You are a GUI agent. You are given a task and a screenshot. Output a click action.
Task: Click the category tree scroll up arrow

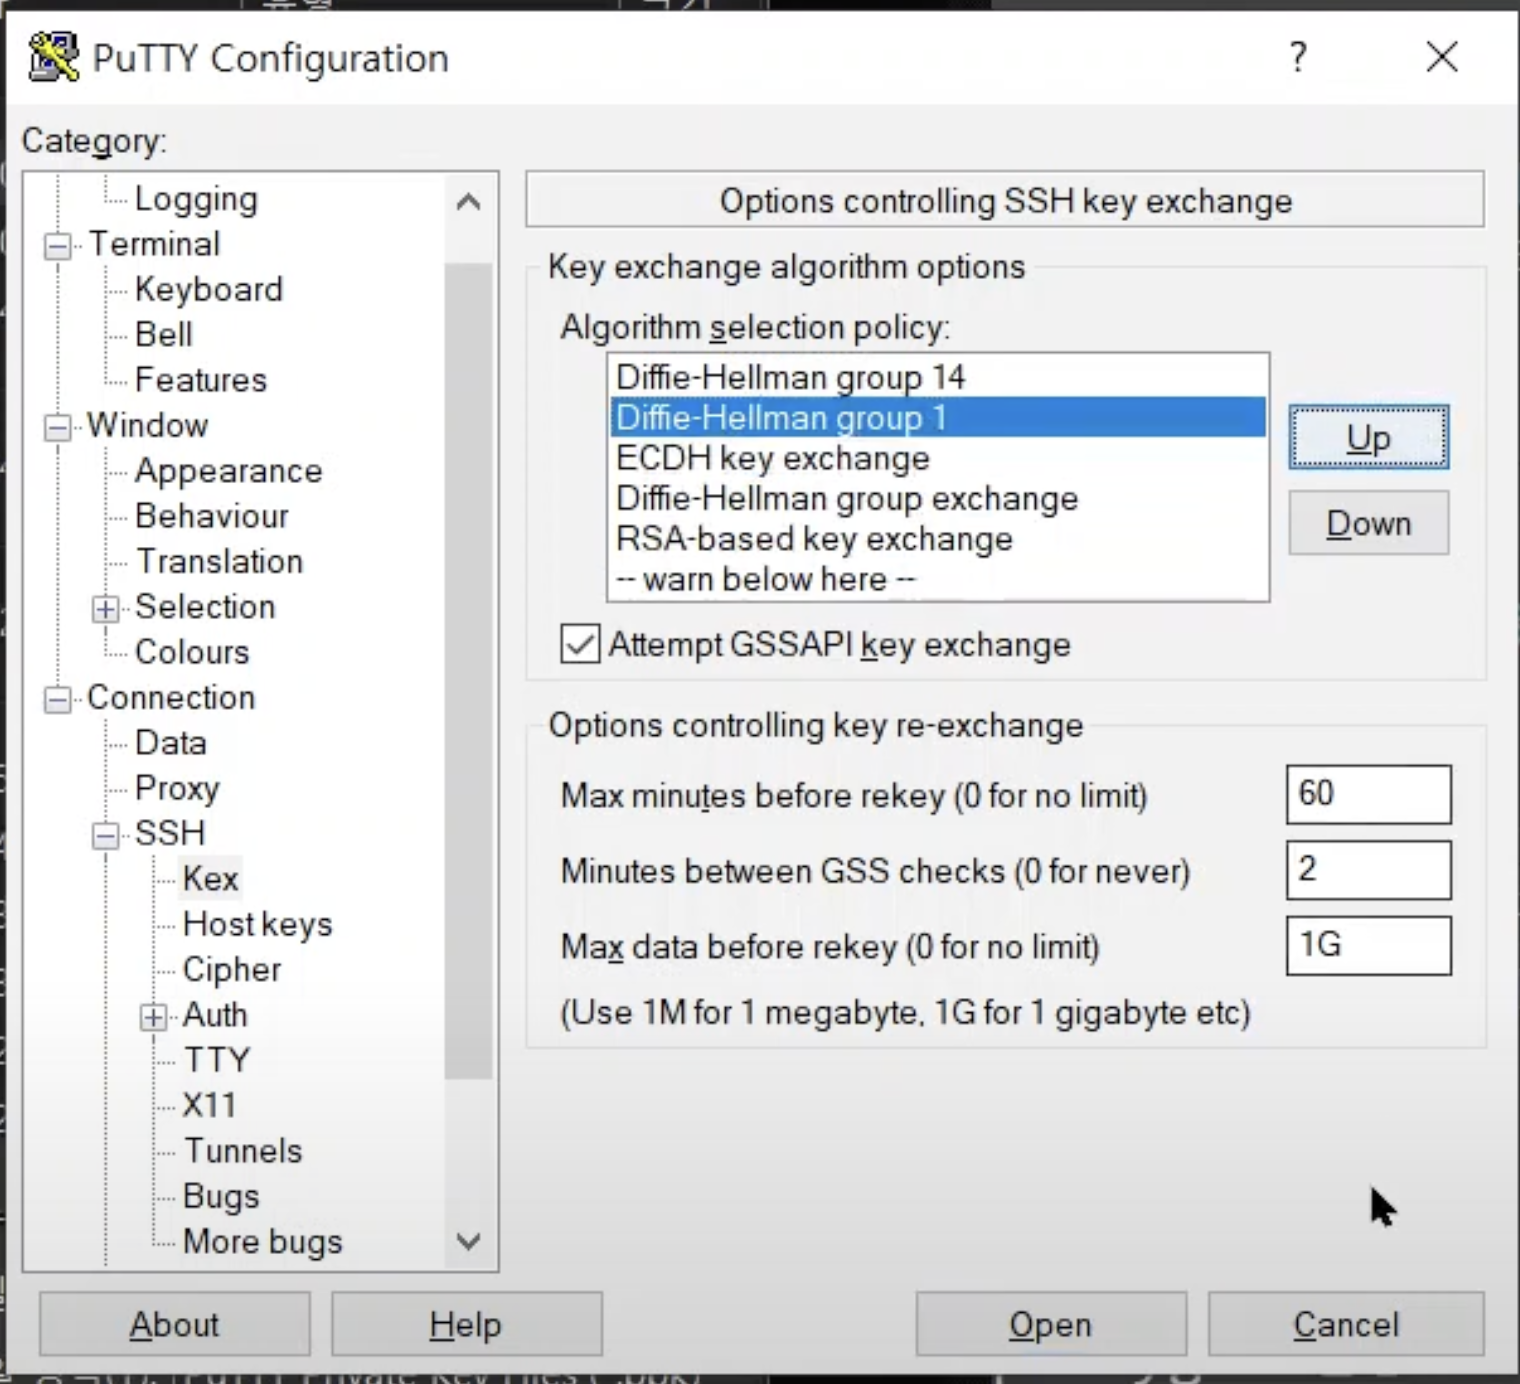pos(468,203)
